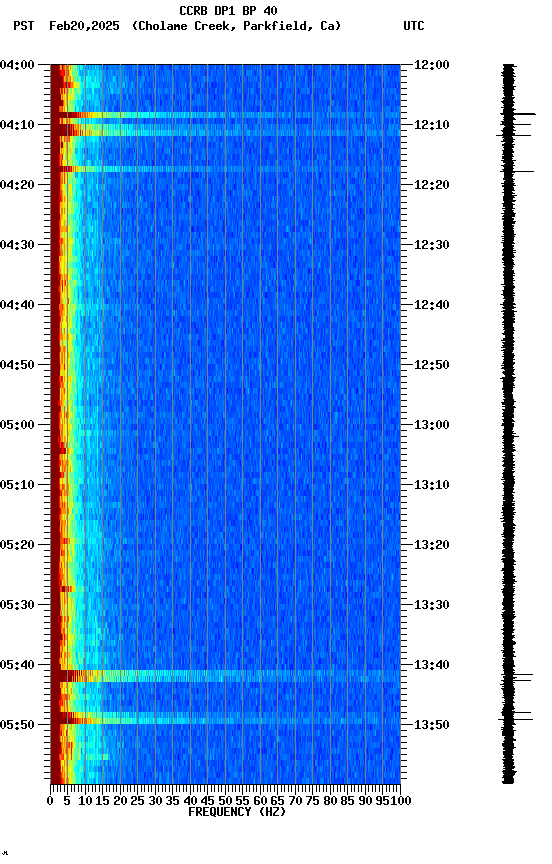Image resolution: width=552 pixels, height=864 pixels.
Task: Click the 05:40 PST time label
Action: click(x=17, y=665)
